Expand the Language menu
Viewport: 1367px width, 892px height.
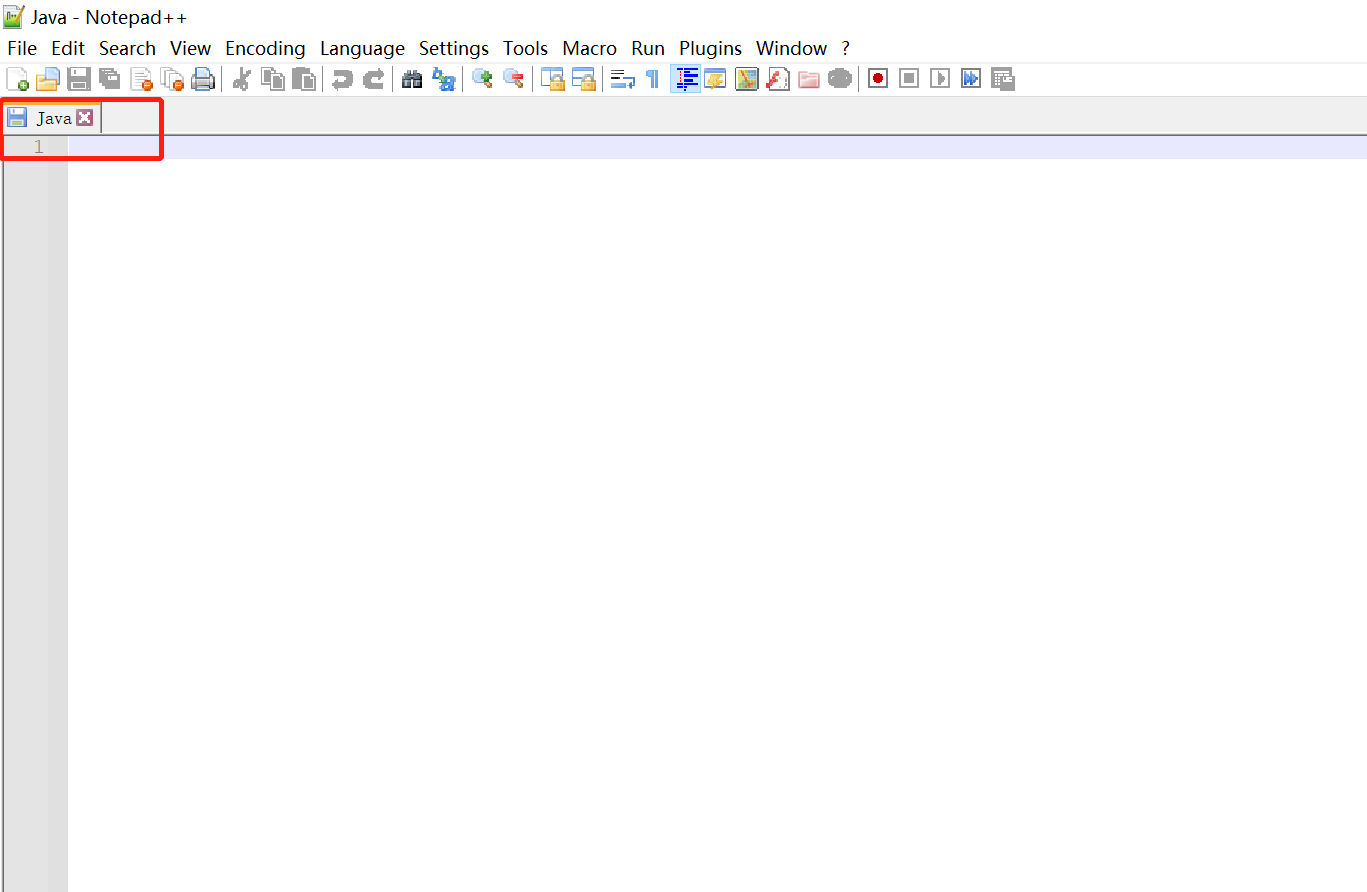tap(362, 48)
